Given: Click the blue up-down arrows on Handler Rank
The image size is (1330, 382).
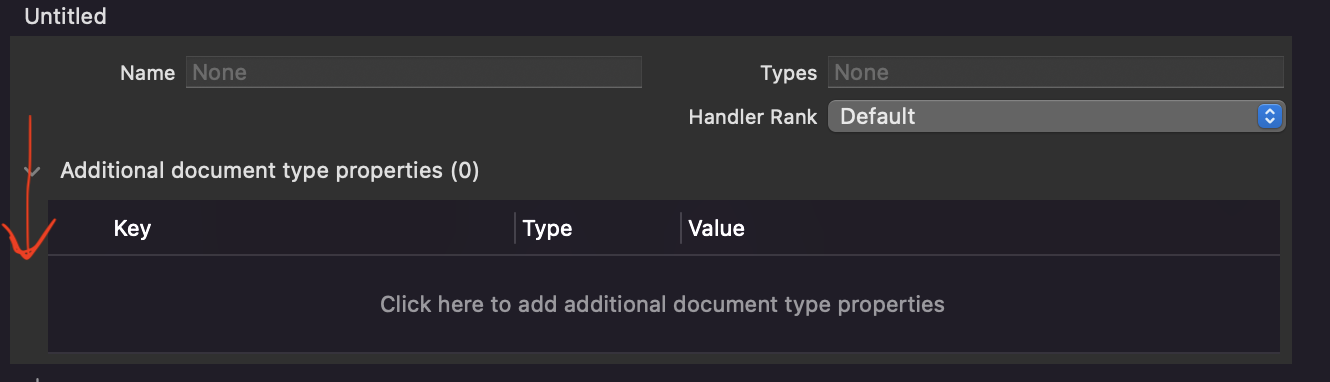Looking at the screenshot, I should click(1270, 116).
